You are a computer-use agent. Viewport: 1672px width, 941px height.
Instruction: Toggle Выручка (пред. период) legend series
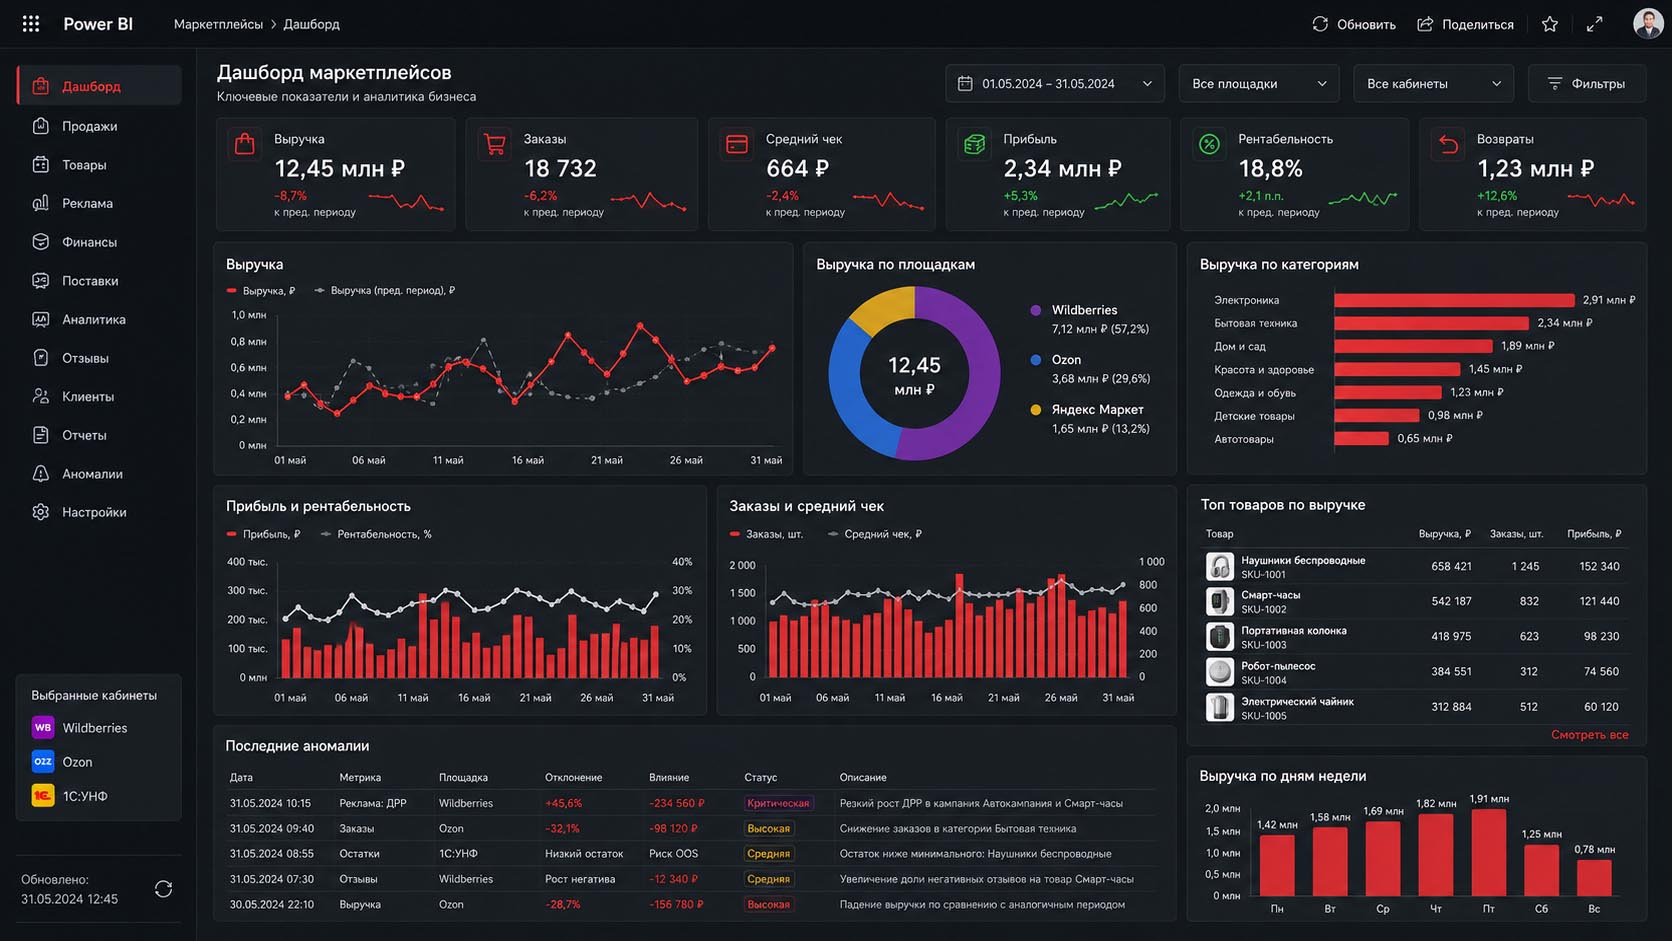pyautogui.click(x=385, y=290)
